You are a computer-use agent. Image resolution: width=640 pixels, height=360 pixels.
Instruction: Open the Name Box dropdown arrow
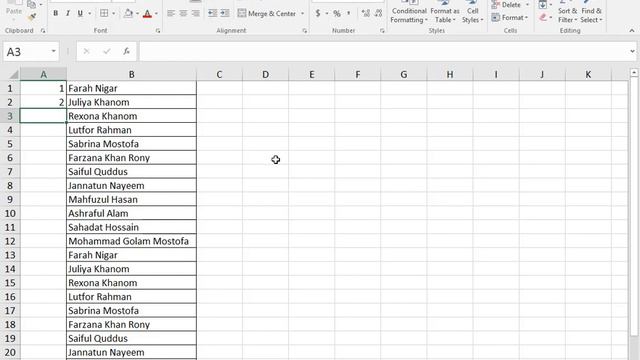[53, 51]
